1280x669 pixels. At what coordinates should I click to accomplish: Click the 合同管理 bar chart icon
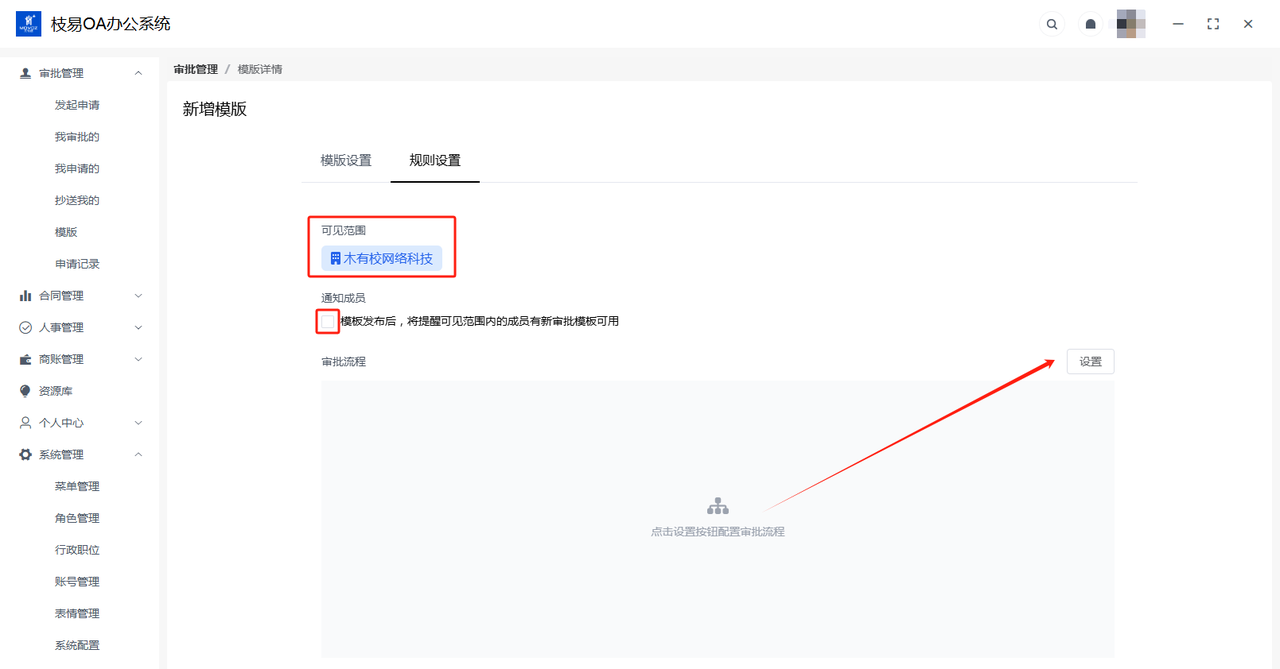[x=26, y=296]
